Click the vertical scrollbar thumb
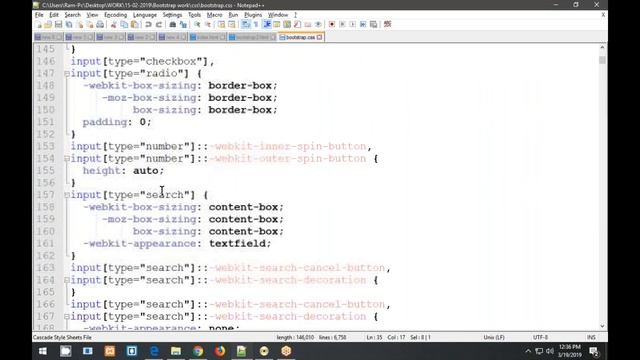Image resolution: width=640 pixels, height=360 pixels. click(602, 60)
